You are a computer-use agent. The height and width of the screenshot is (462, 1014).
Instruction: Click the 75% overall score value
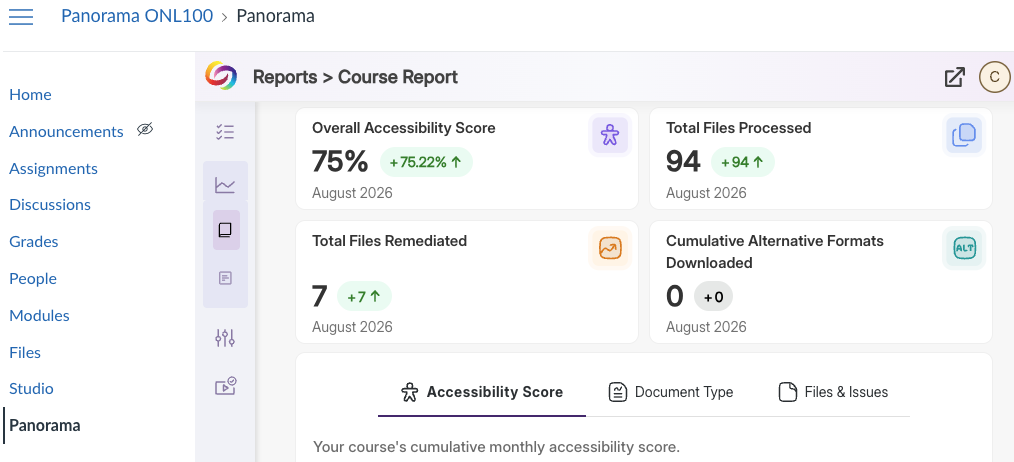tap(340, 162)
